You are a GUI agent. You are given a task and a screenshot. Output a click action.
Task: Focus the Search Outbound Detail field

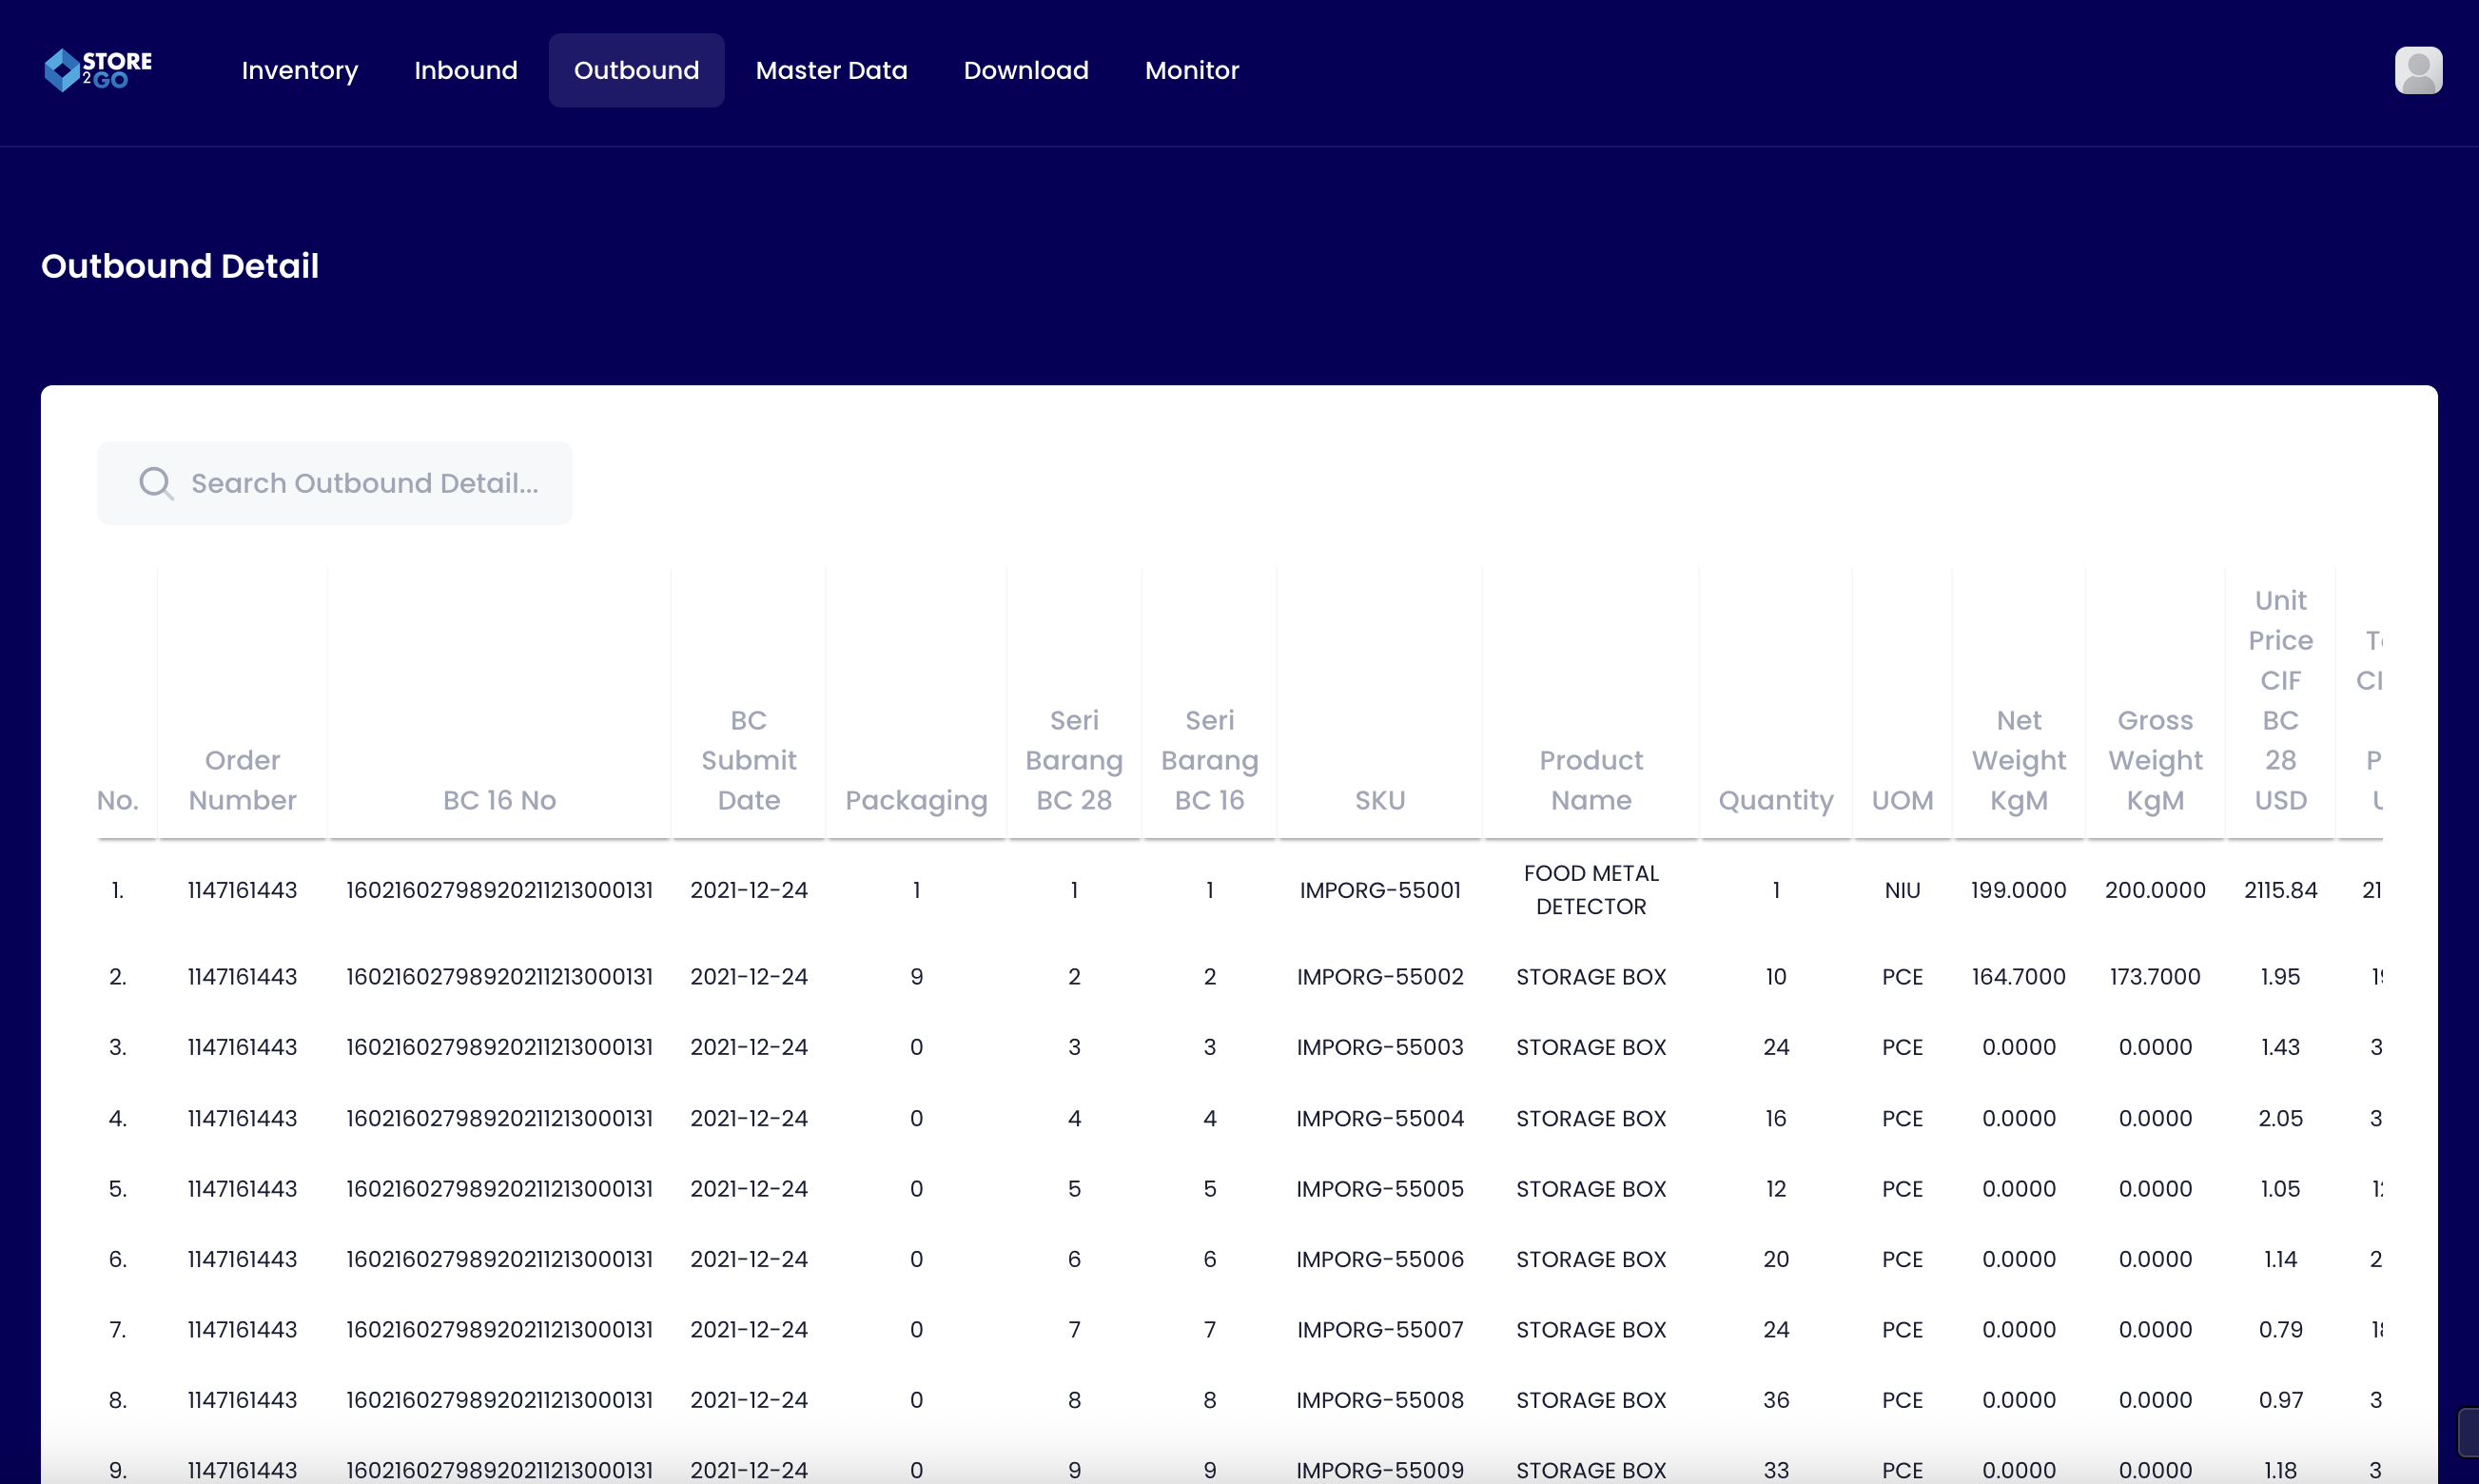(x=364, y=484)
